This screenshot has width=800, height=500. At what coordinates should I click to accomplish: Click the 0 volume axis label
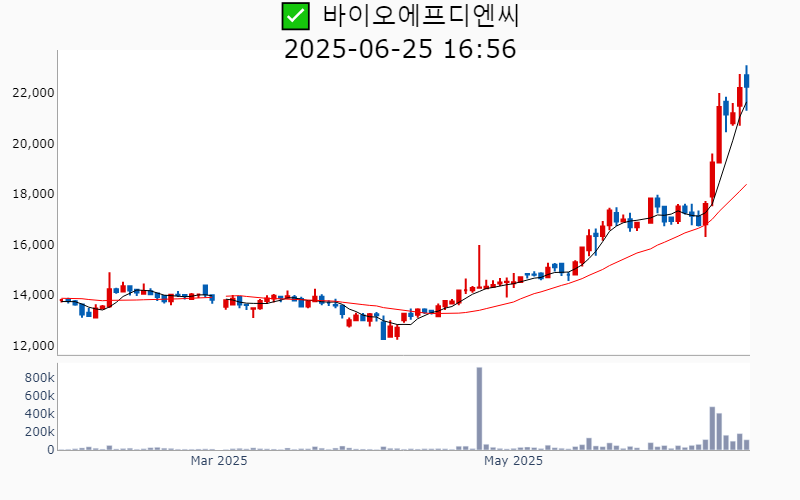[51, 450]
